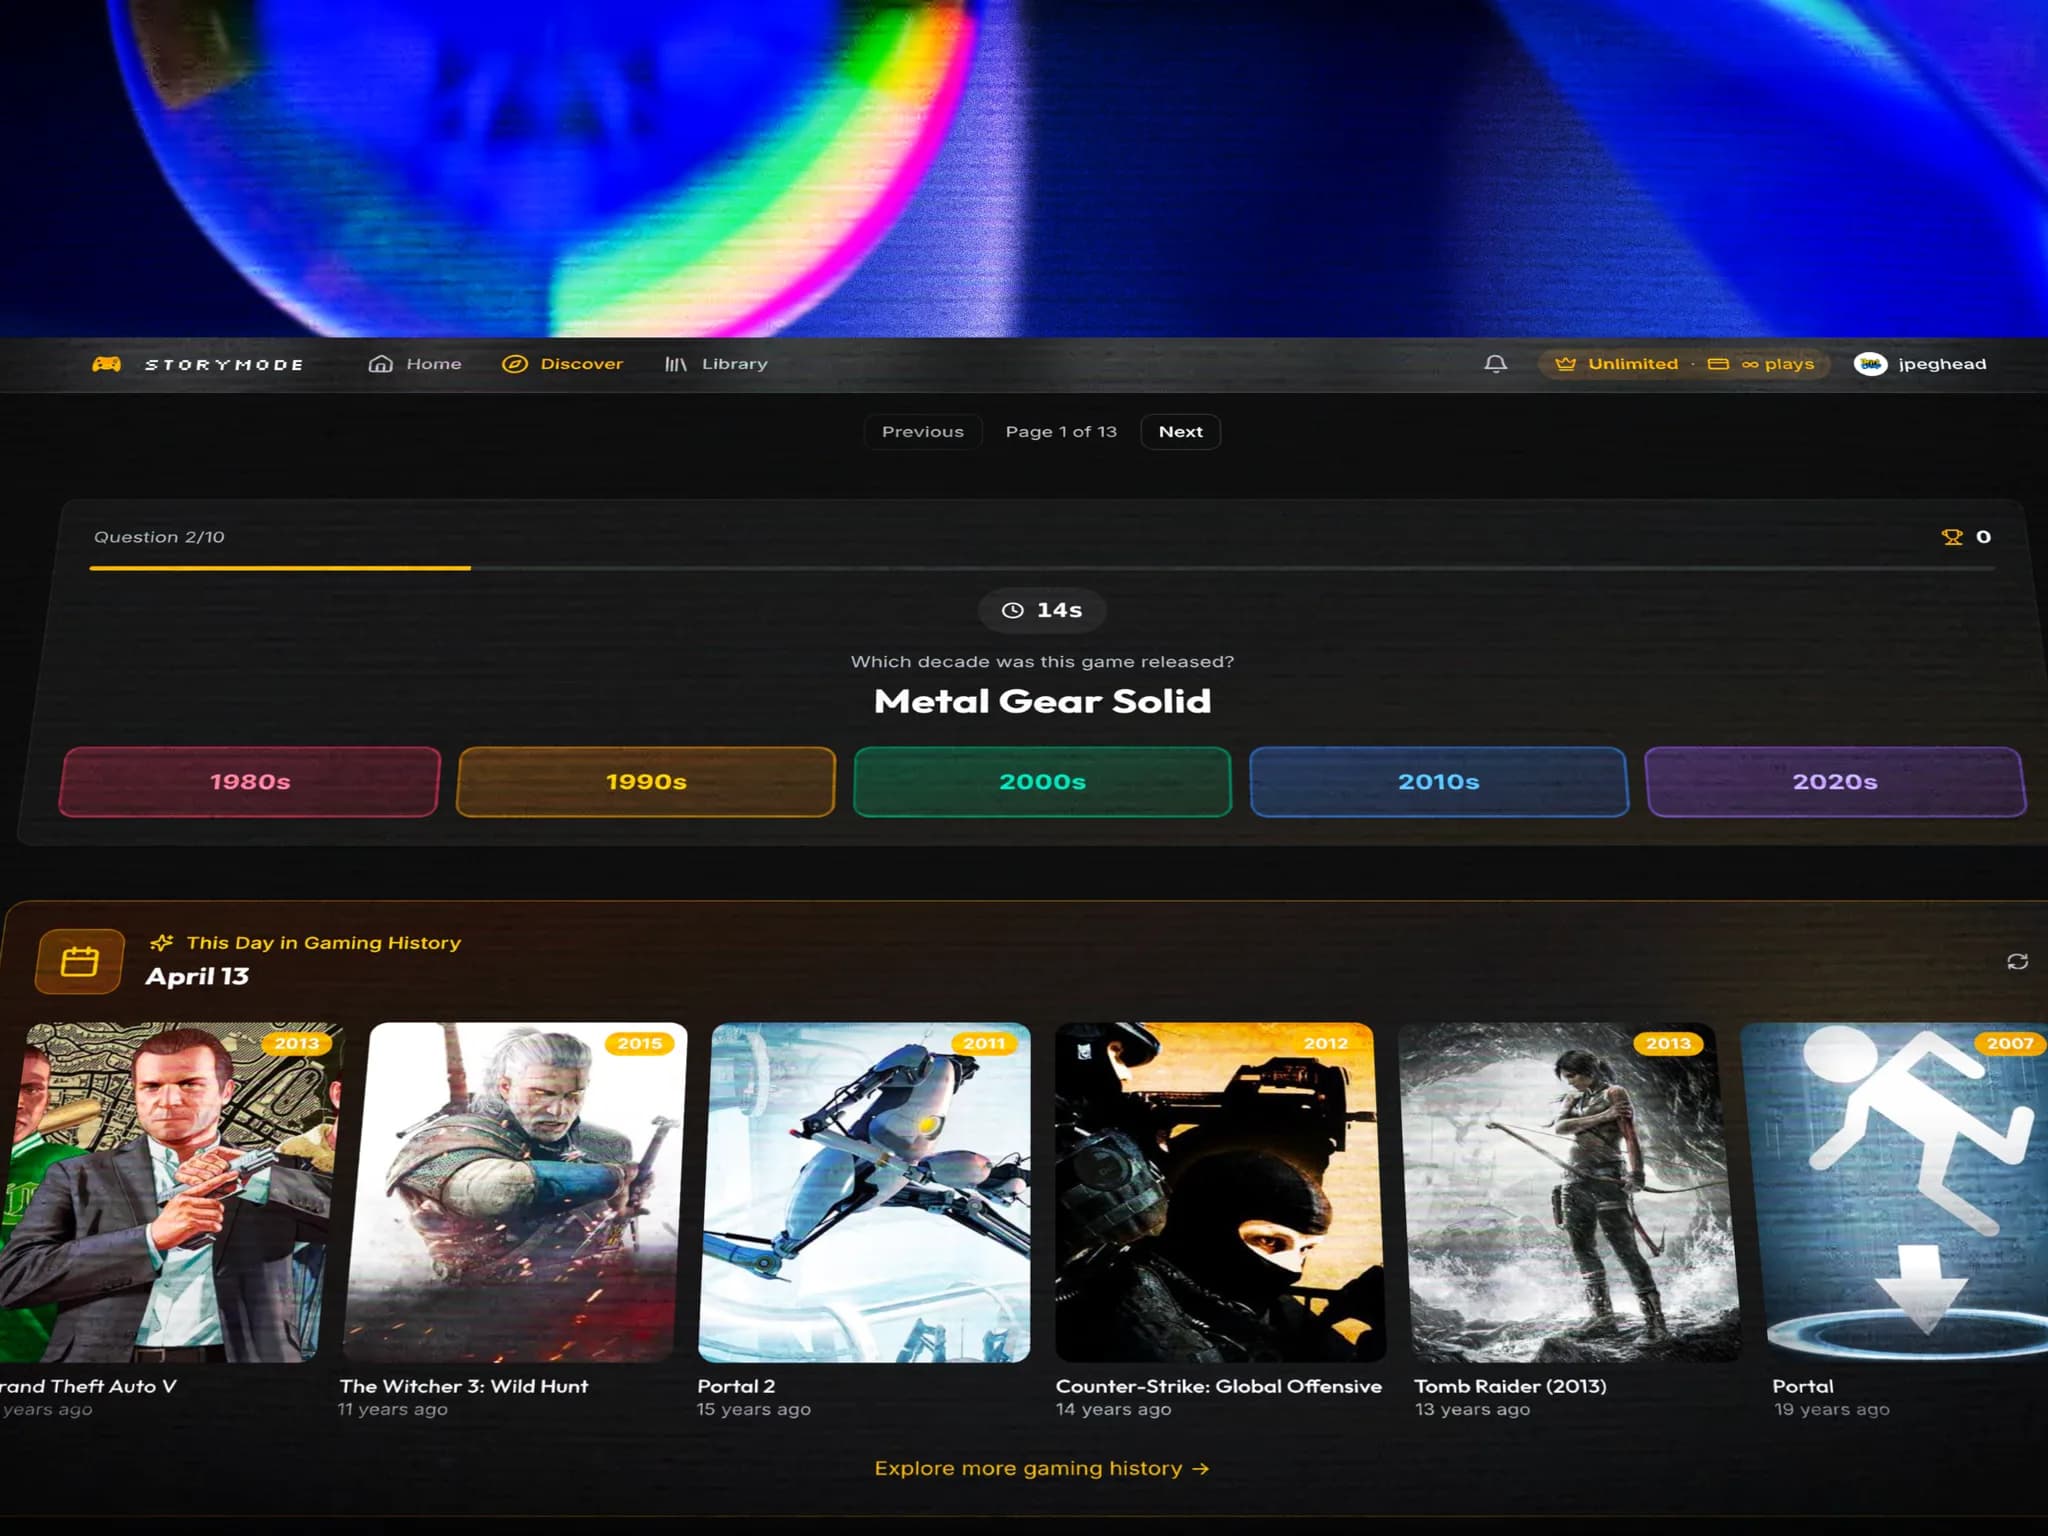The width and height of the screenshot is (2048, 1536).
Task: Open the Discover tab
Action: coord(562,364)
